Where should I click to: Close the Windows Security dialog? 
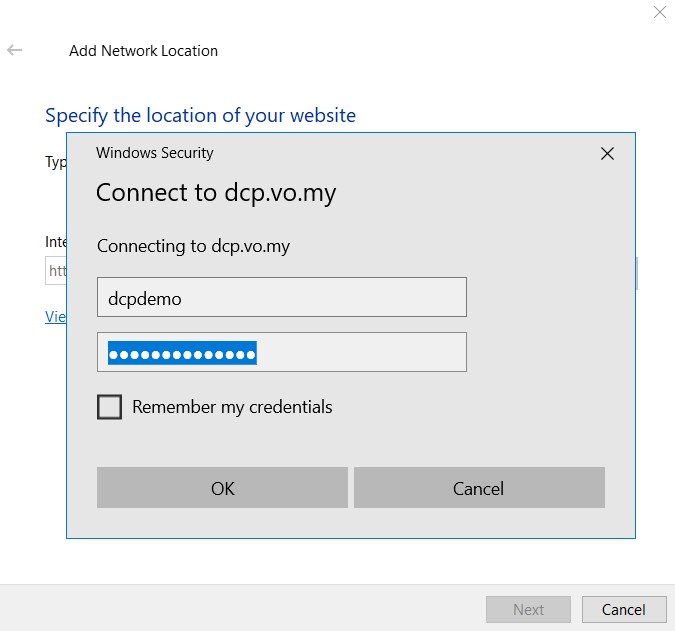tap(606, 154)
